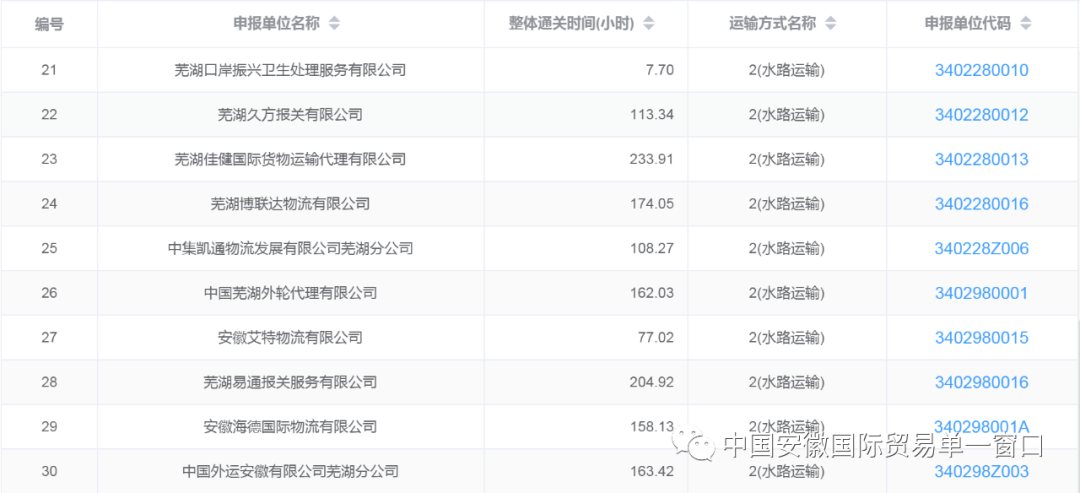Open code link 3402980015
This screenshot has height=493, width=1080.
[x=982, y=338]
